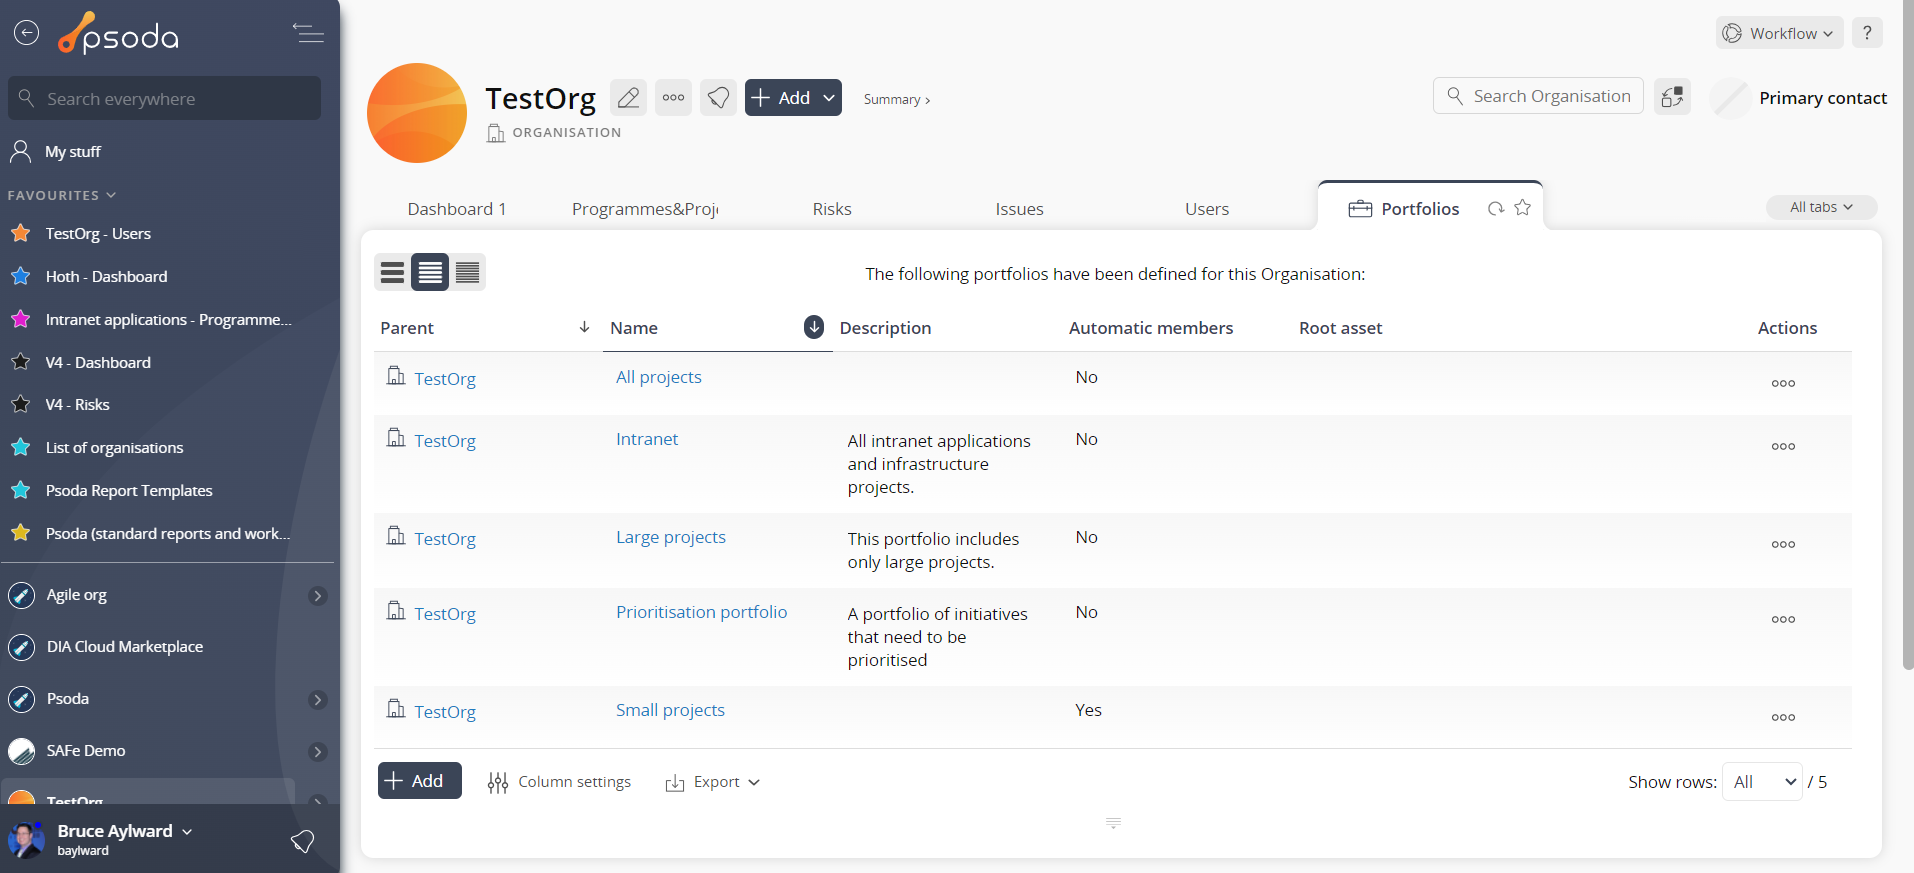1914x873 pixels.
Task: Open actions menu for Small projects row
Action: pyautogui.click(x=1783, y=717)
